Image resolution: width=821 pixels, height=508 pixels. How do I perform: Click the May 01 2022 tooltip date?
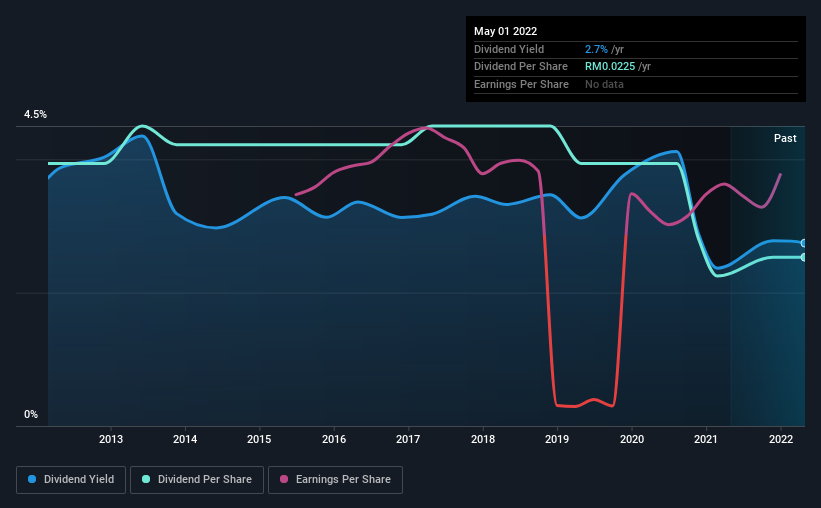pyautogui.click(x=505, y=31)
